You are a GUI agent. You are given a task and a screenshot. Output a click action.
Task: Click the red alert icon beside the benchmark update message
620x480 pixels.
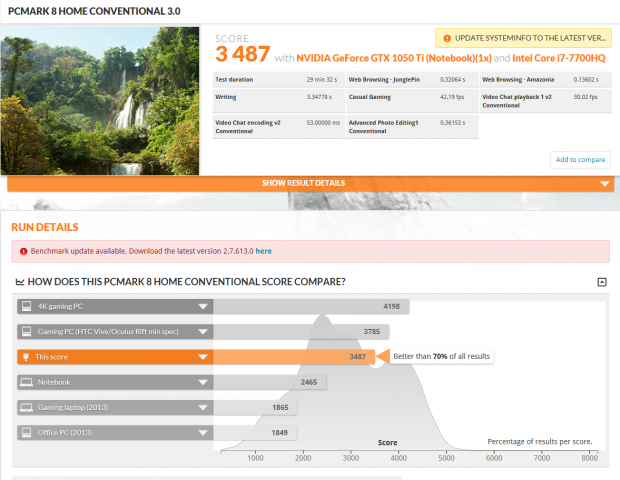[23, 251]
